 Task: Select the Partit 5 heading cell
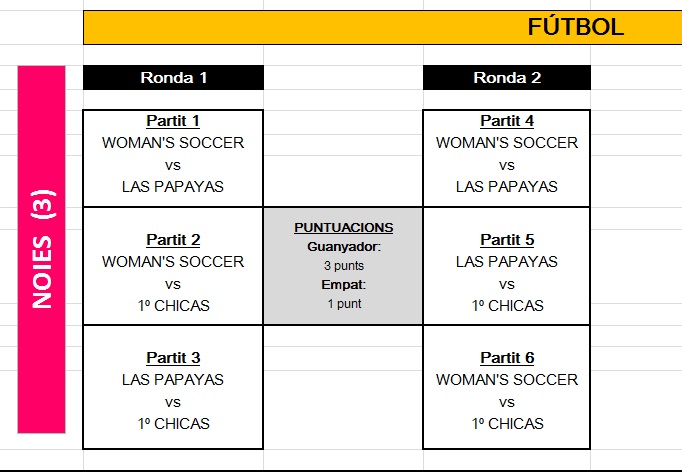click(x=507, y=240)
